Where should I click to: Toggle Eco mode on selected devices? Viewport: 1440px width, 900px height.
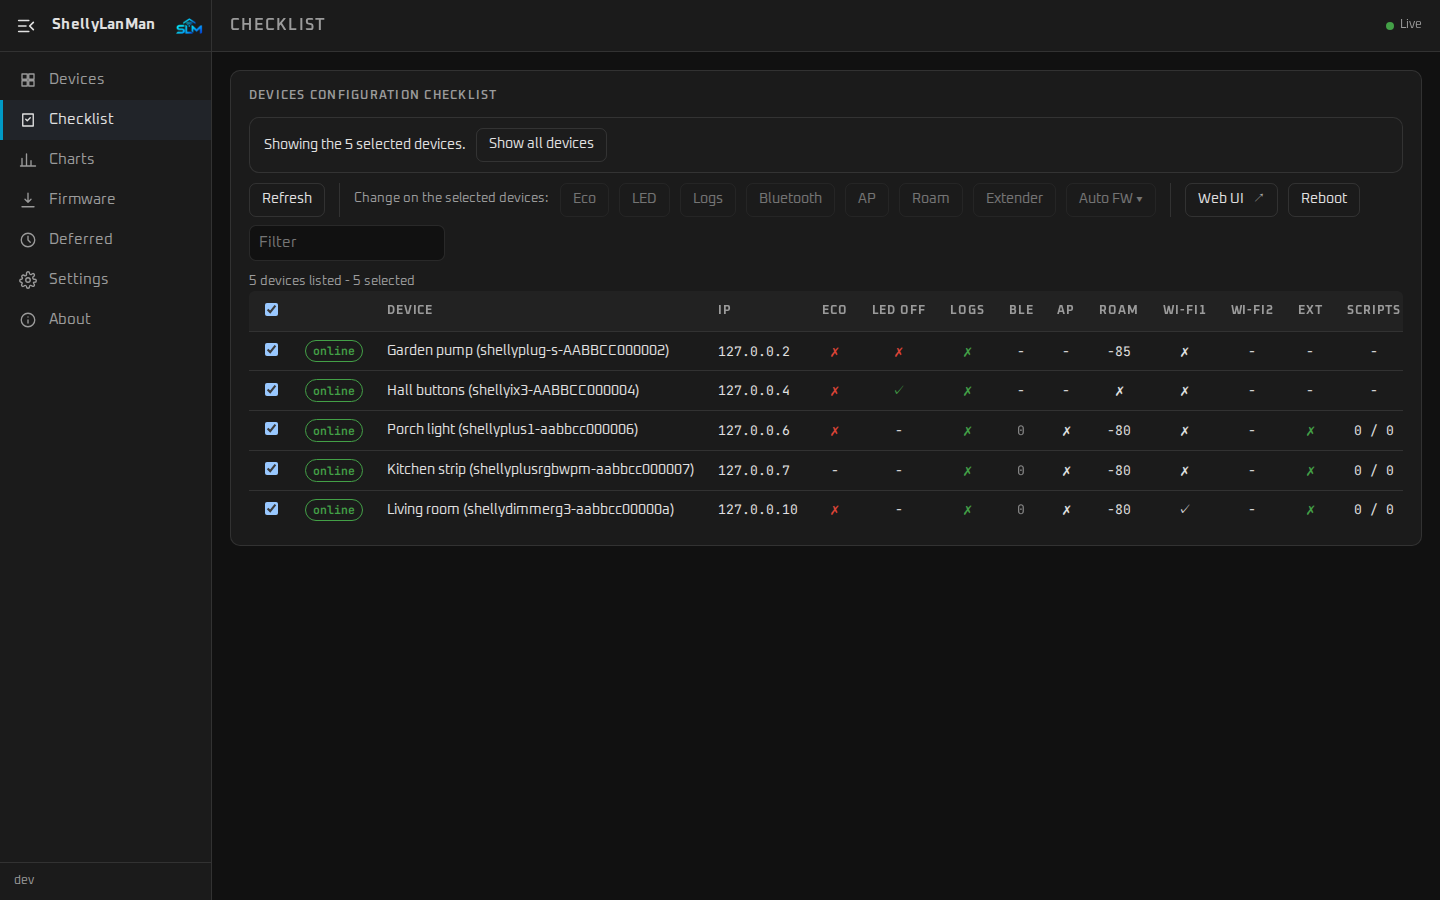584,199
